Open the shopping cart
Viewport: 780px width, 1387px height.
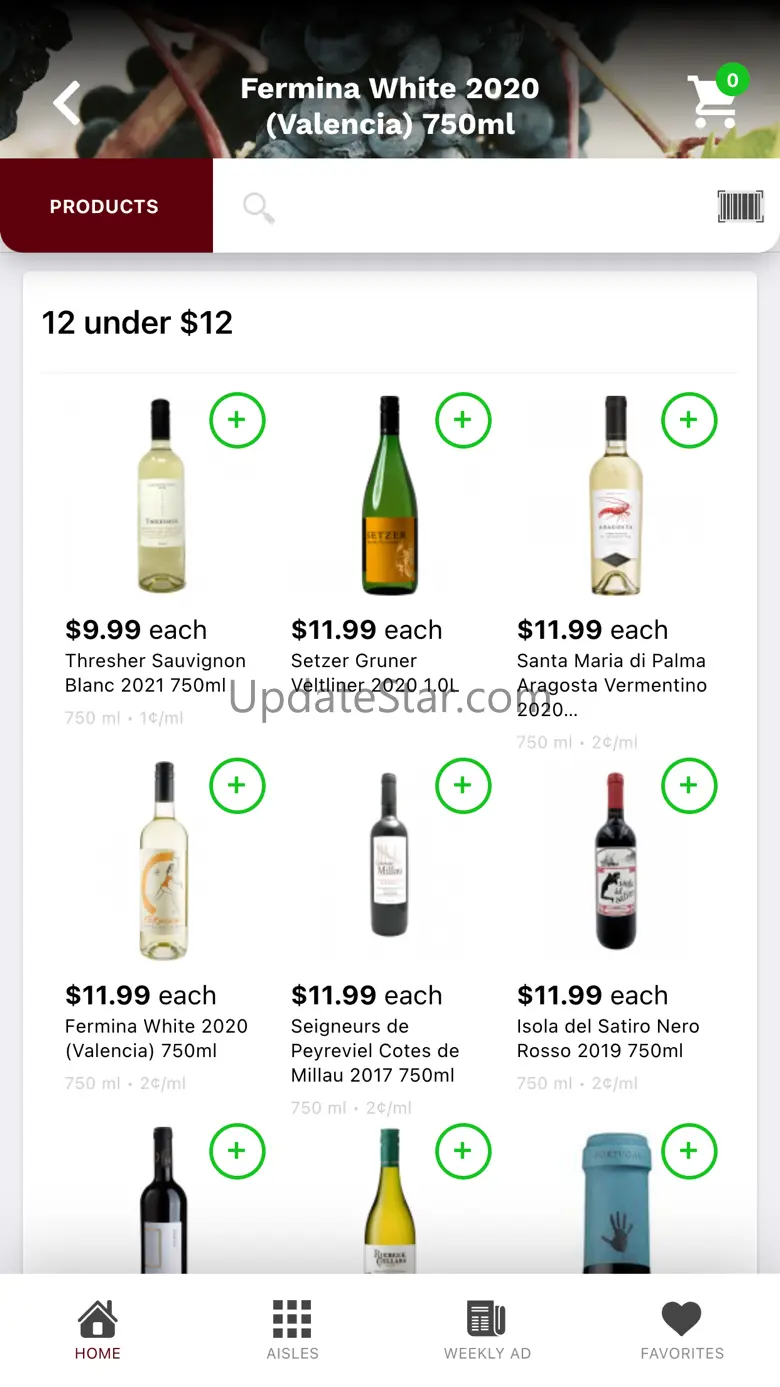715,101
